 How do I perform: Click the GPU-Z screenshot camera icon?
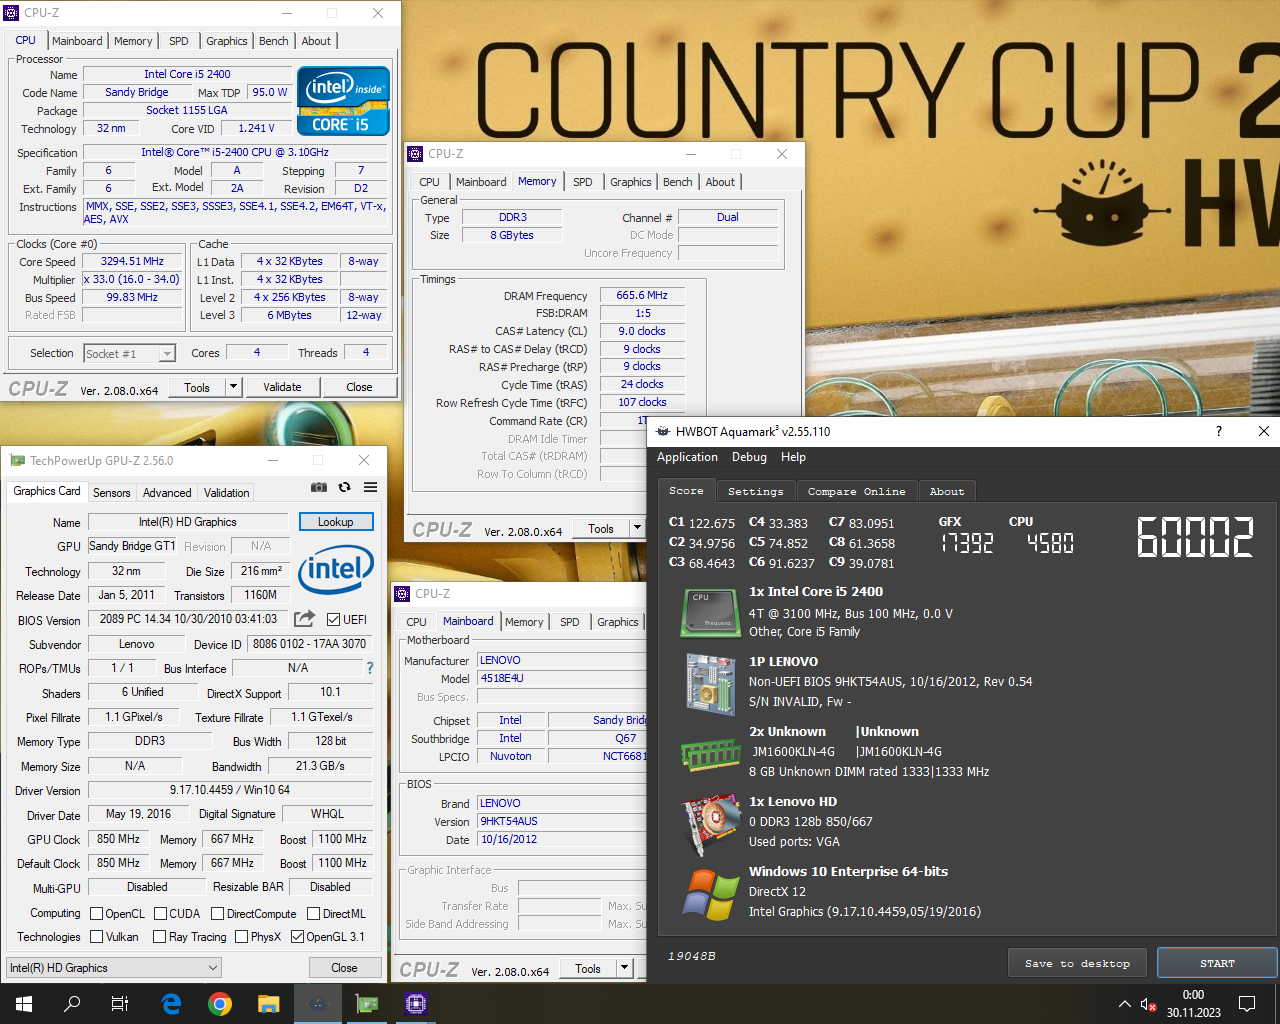point(319,487)
